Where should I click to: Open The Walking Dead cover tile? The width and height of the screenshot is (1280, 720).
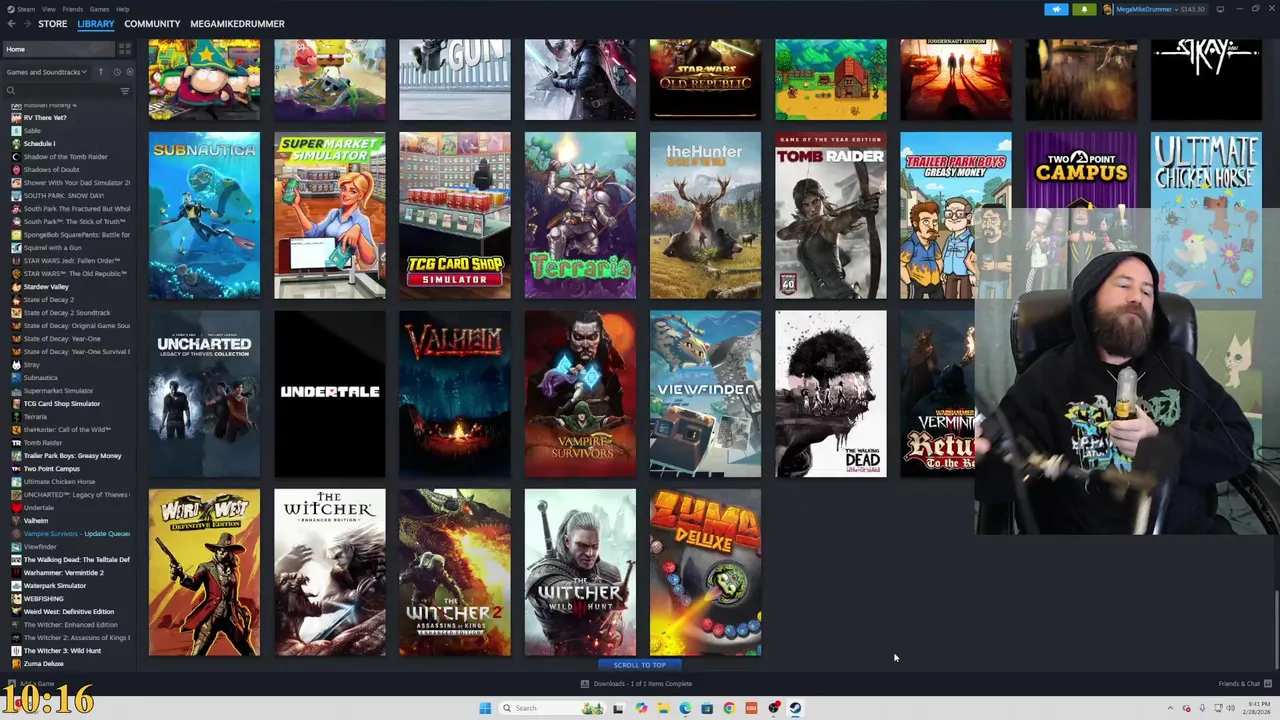pyautogui.click(x=831, y=394)
